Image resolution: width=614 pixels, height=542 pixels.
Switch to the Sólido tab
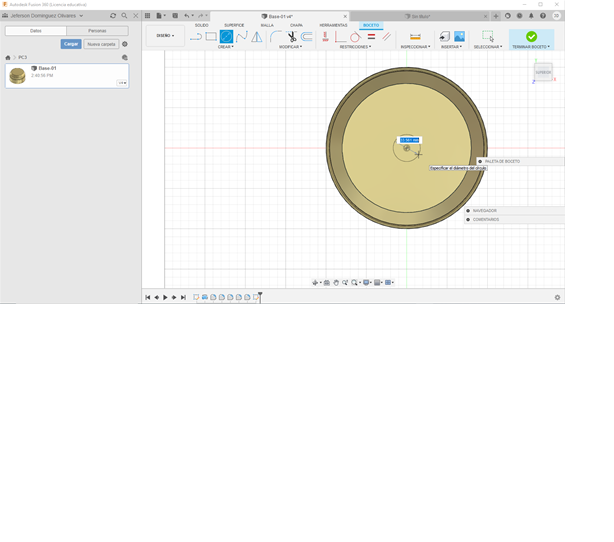202,25
